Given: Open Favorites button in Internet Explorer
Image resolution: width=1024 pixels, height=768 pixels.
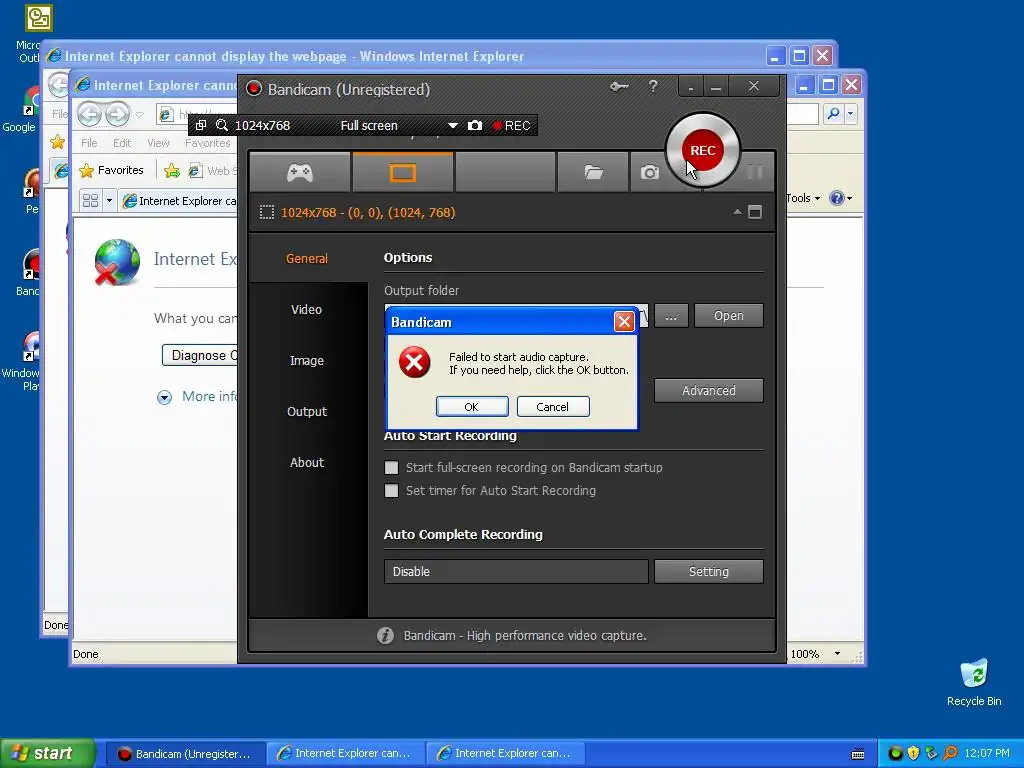Looking at the screenshot, I should pos(111,170).
